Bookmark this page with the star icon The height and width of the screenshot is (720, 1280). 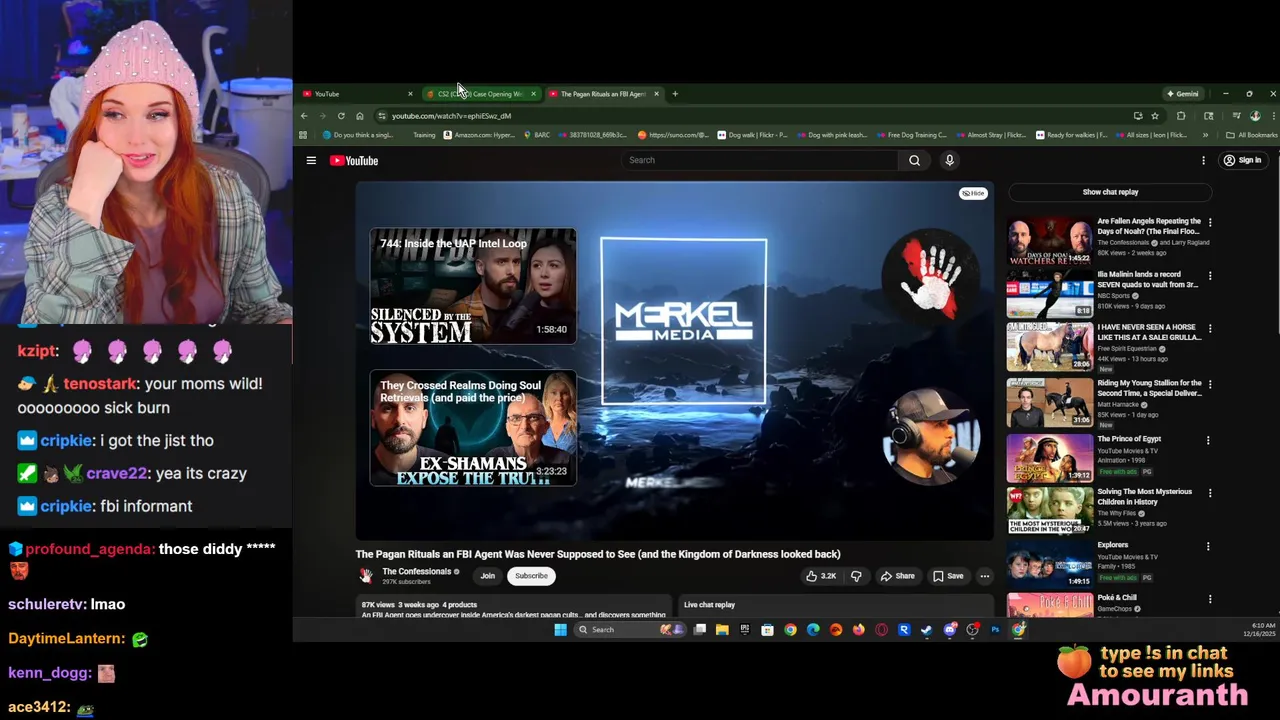point(1155,116)
